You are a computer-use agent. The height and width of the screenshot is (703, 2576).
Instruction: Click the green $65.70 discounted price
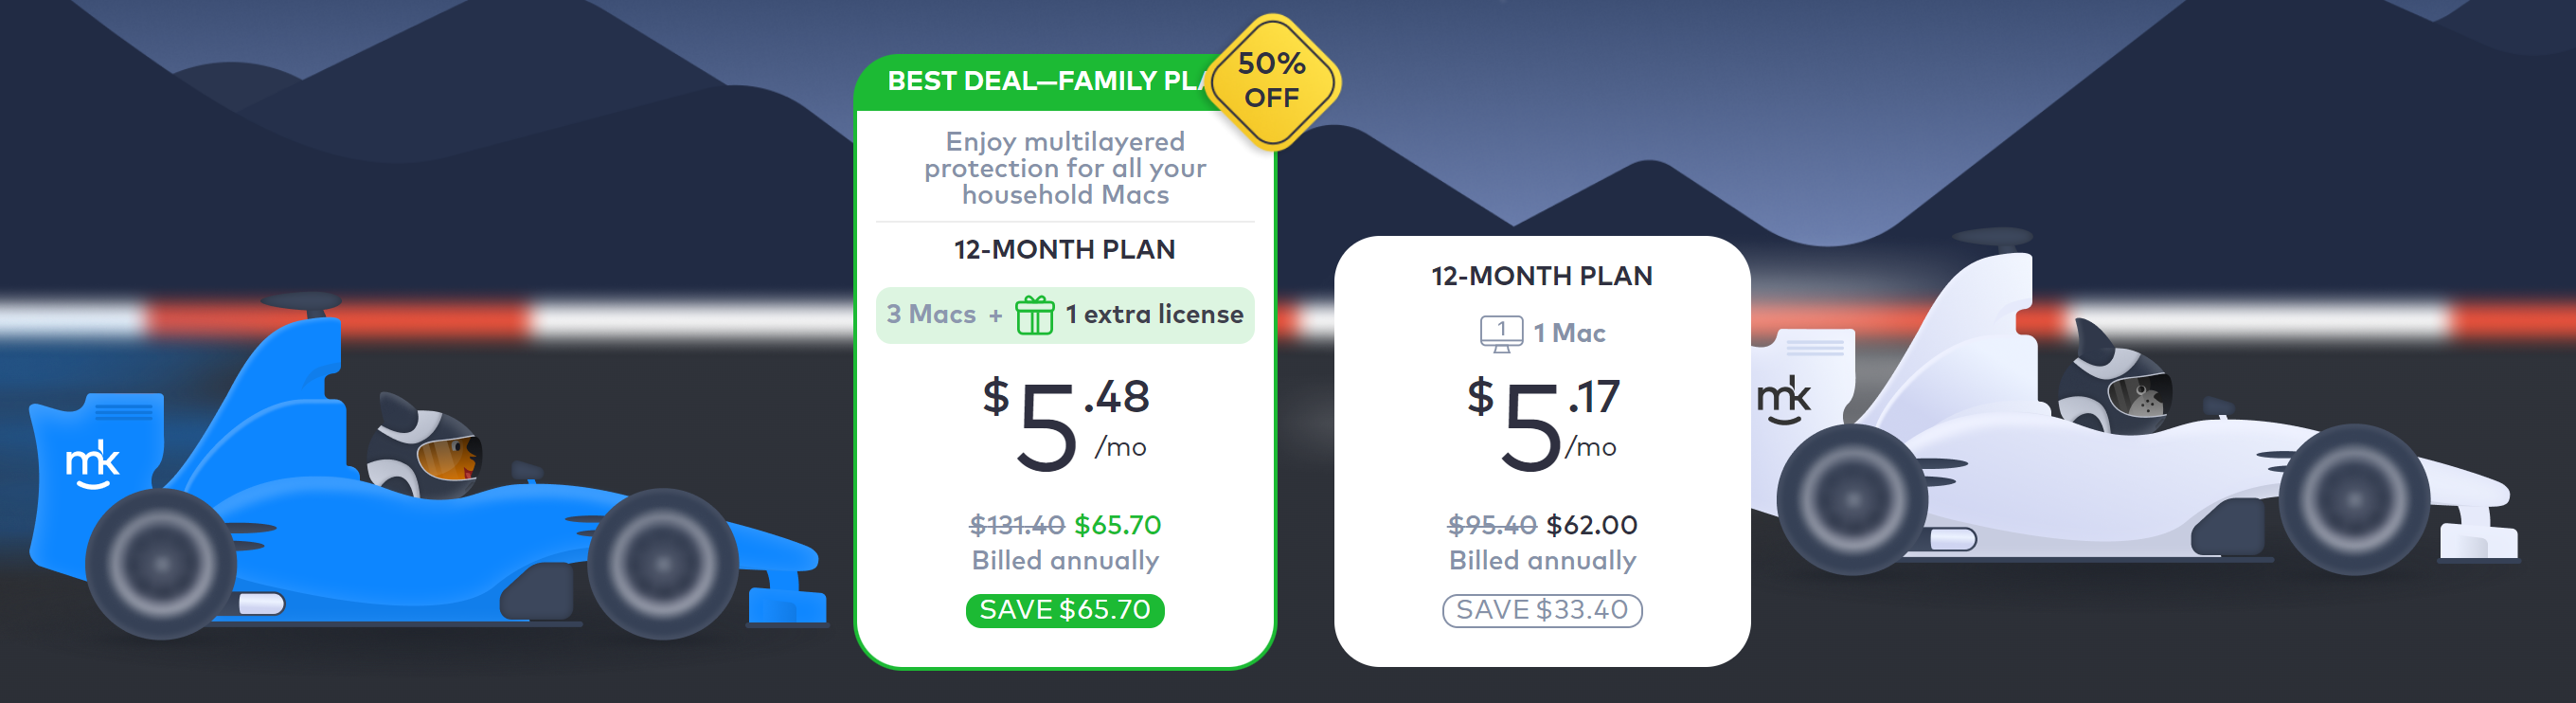tap(1117, 525)
